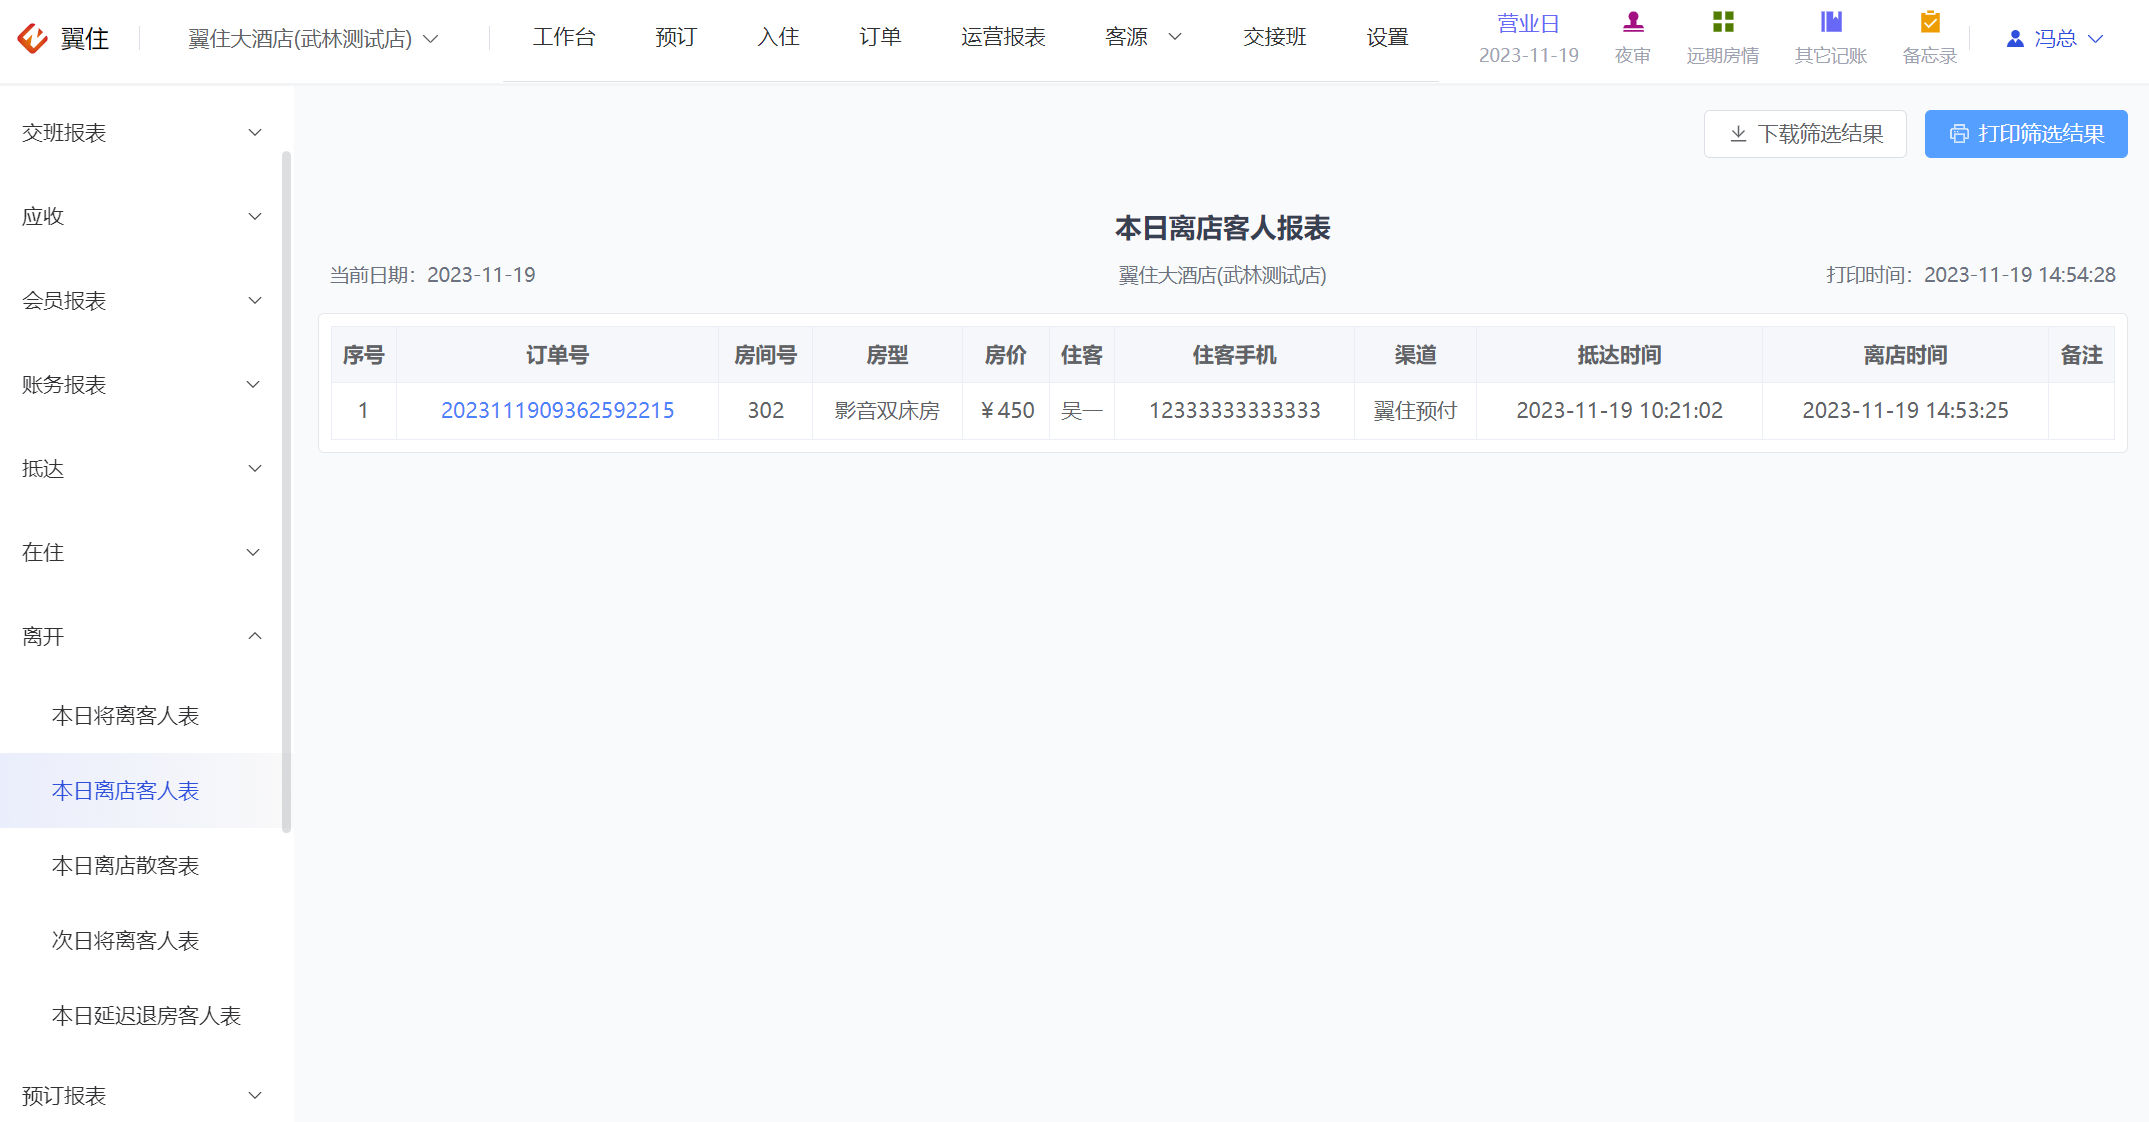Open the 交接班 menu item

[1274, 37]
